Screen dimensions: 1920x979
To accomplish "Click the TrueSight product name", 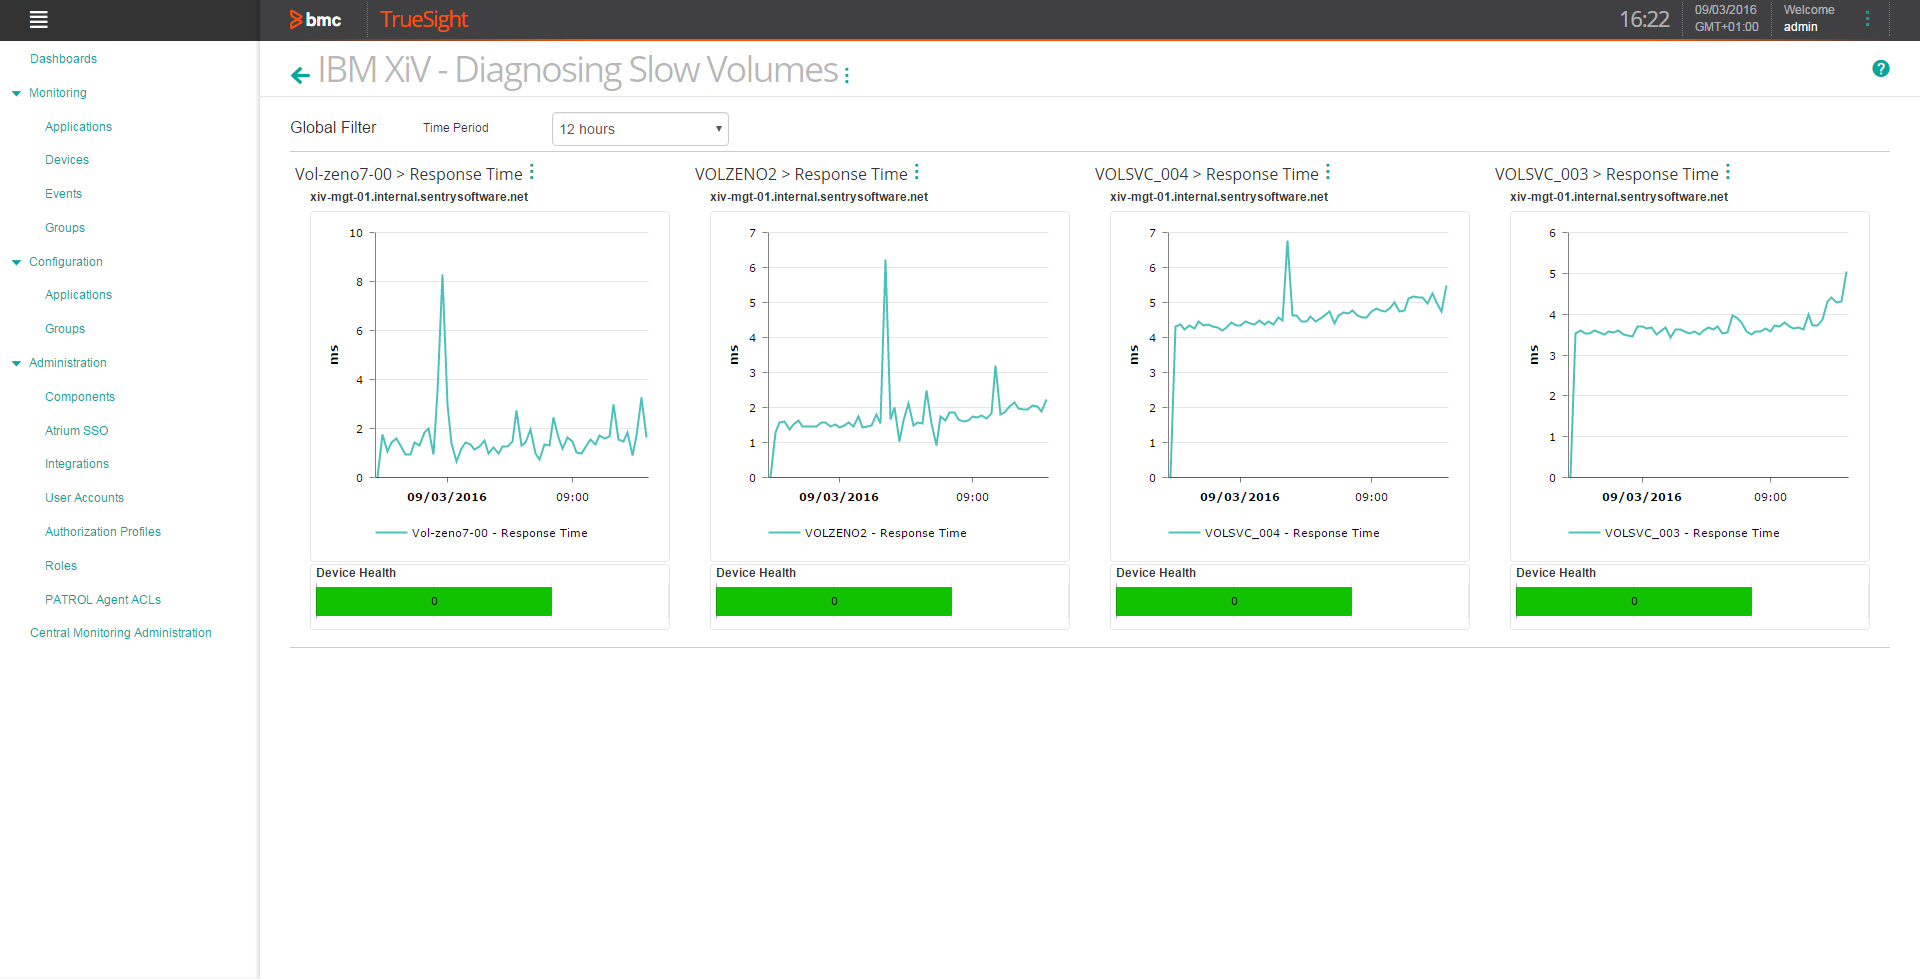I will (424, 19).
